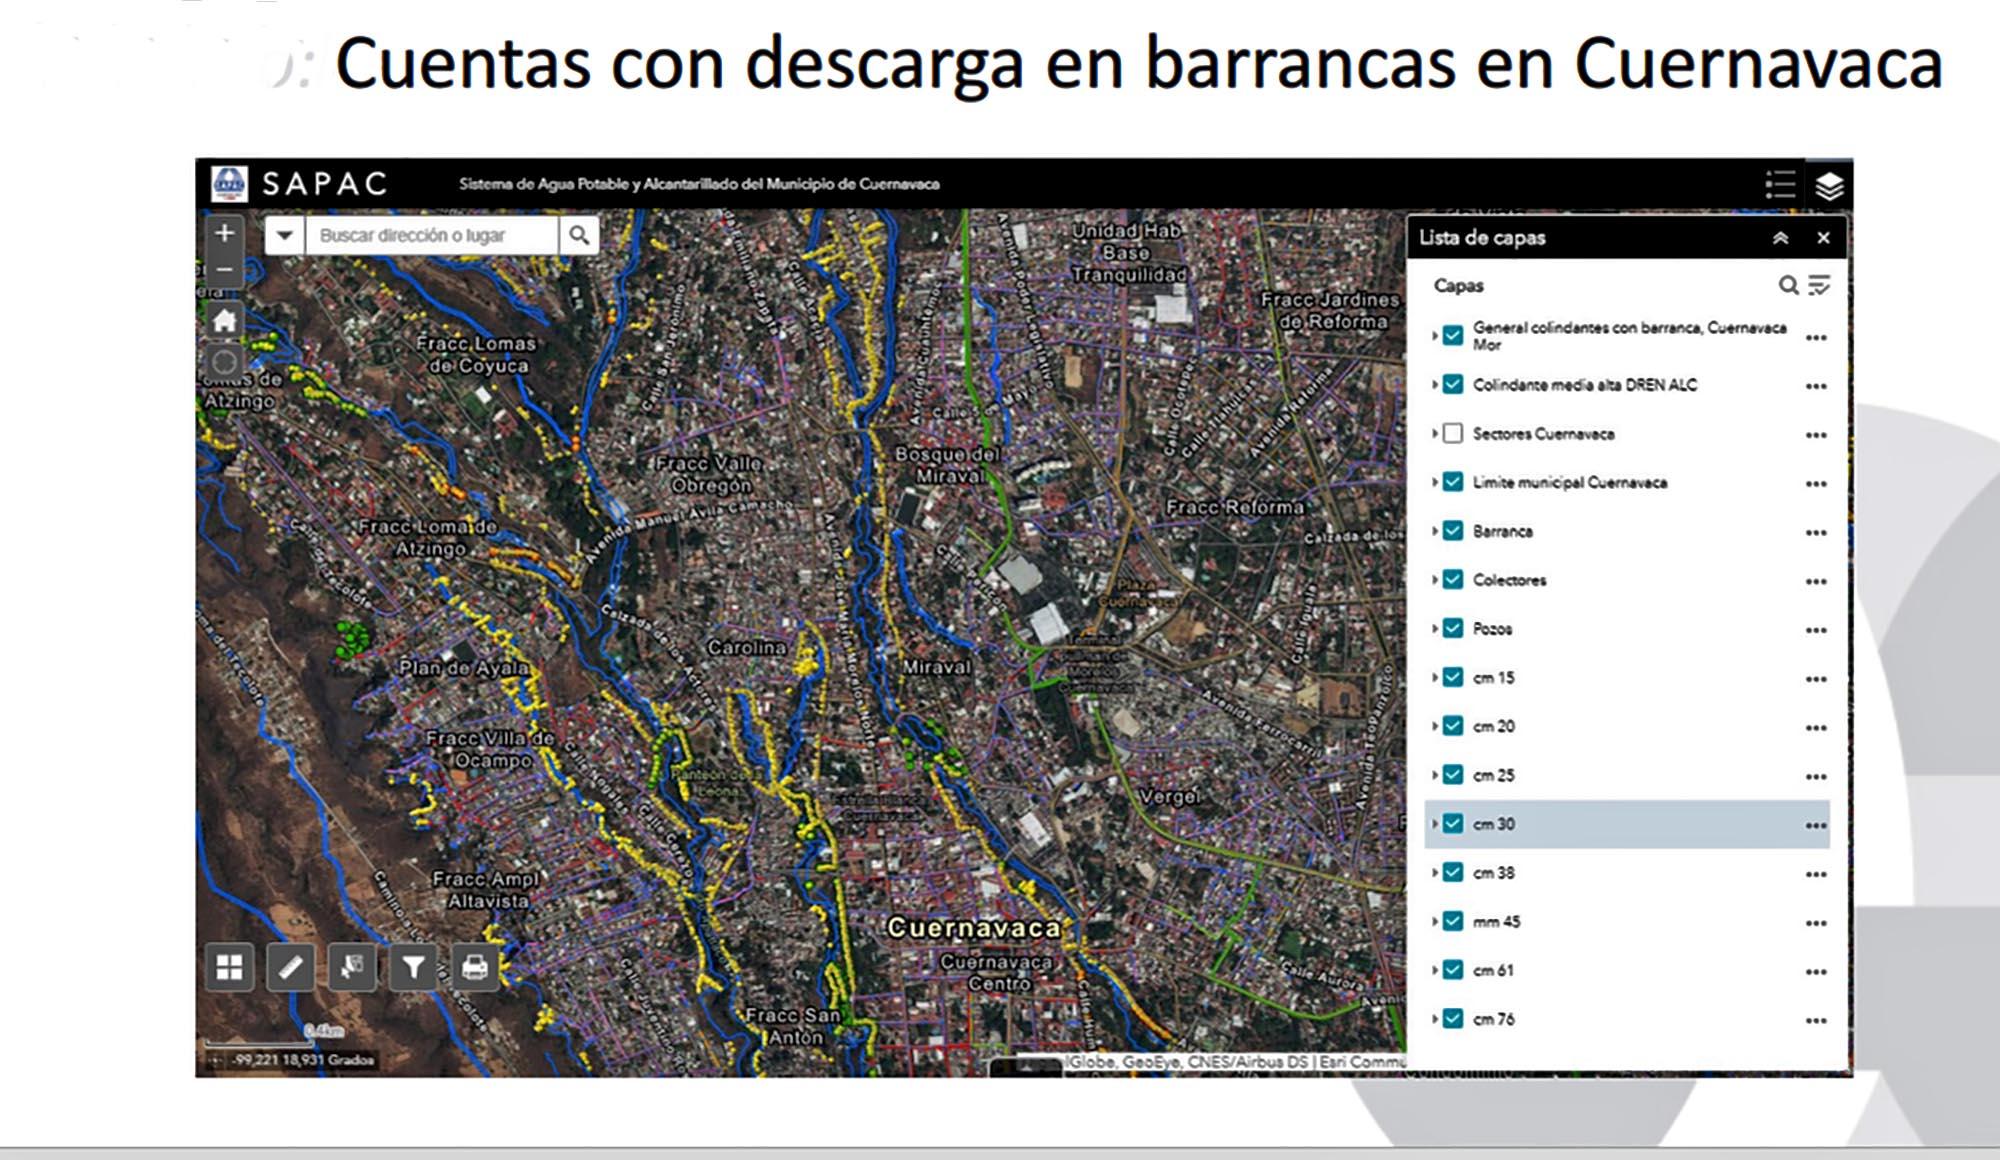Viewport: 2000px width, 1160px height.
Task: Open options menu for Barranca layer
Action: [1816, 533]
